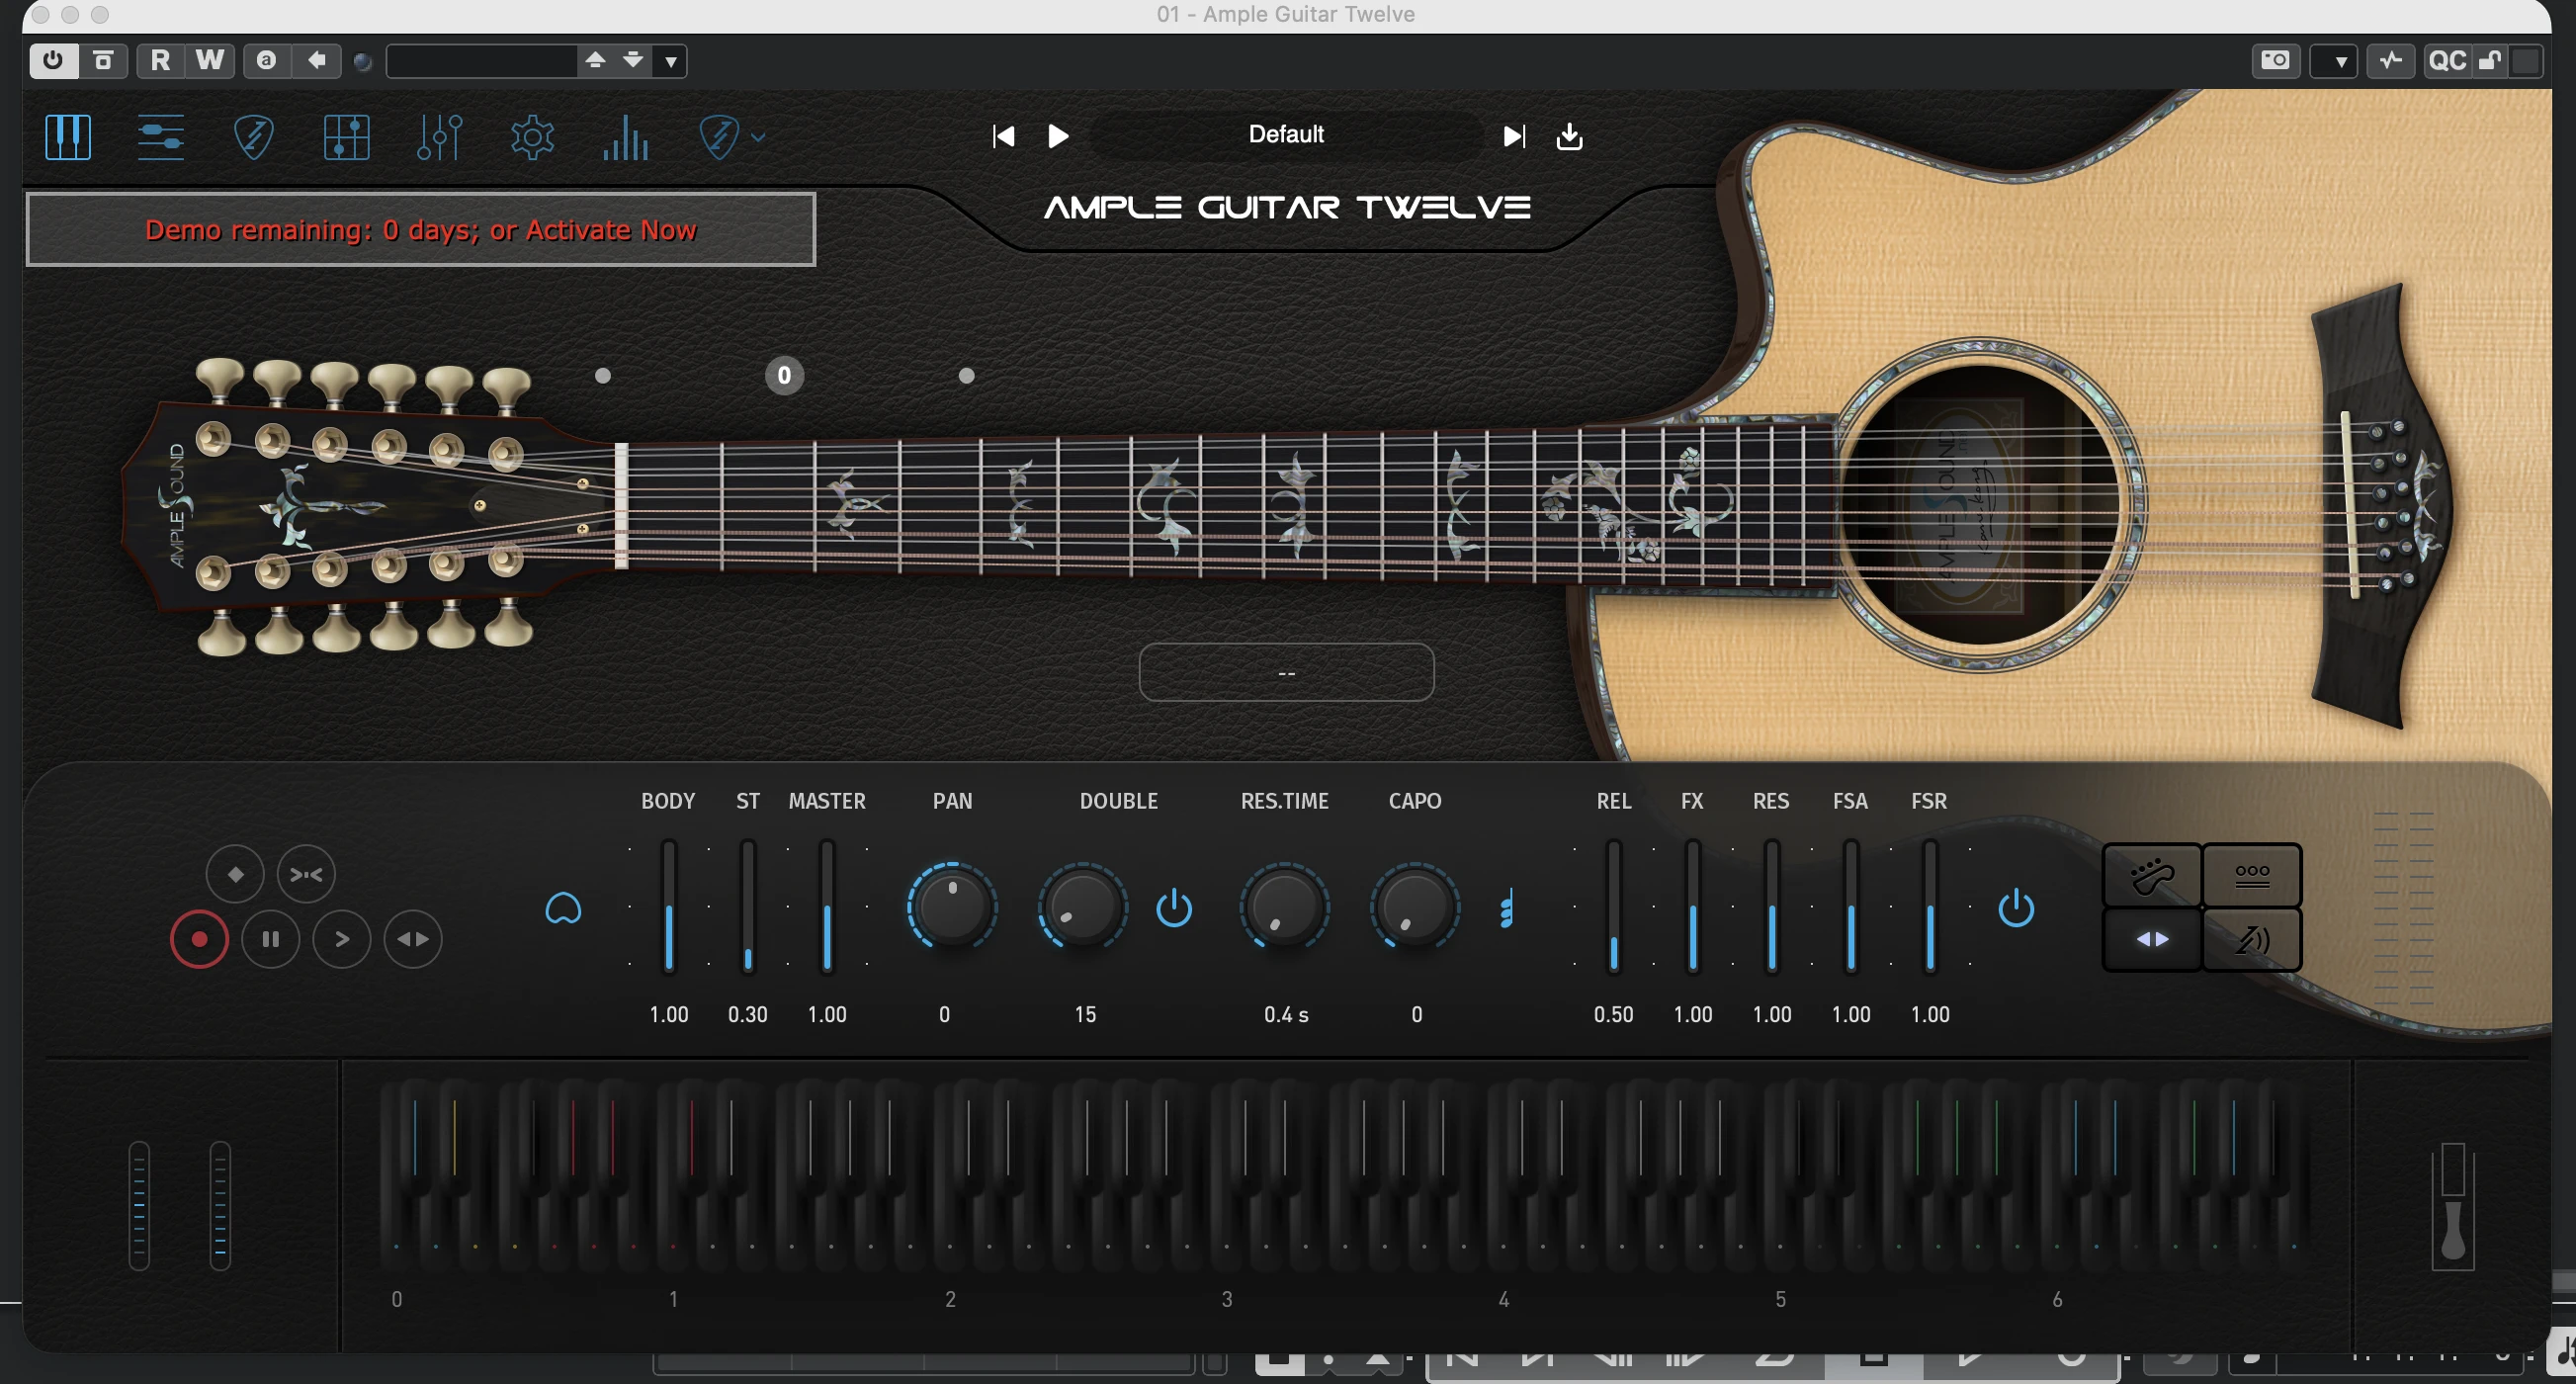Click the red record button
This screenshot has width=2576, height=1384.
pos(199,939)
